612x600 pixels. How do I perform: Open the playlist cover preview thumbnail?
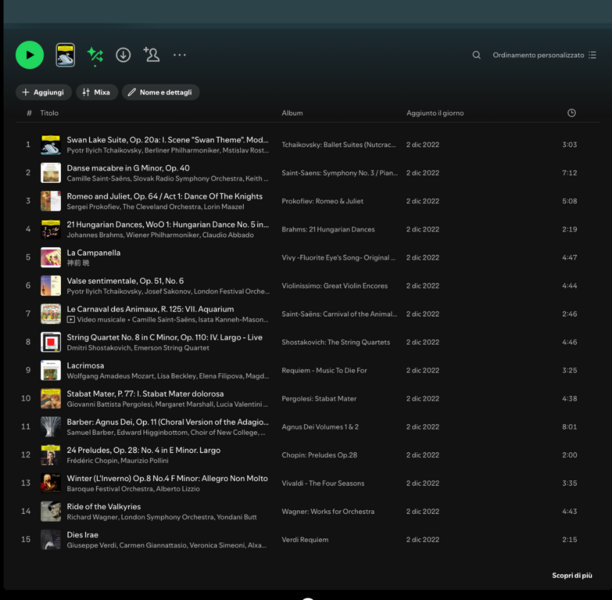click(x=65, y=55)
